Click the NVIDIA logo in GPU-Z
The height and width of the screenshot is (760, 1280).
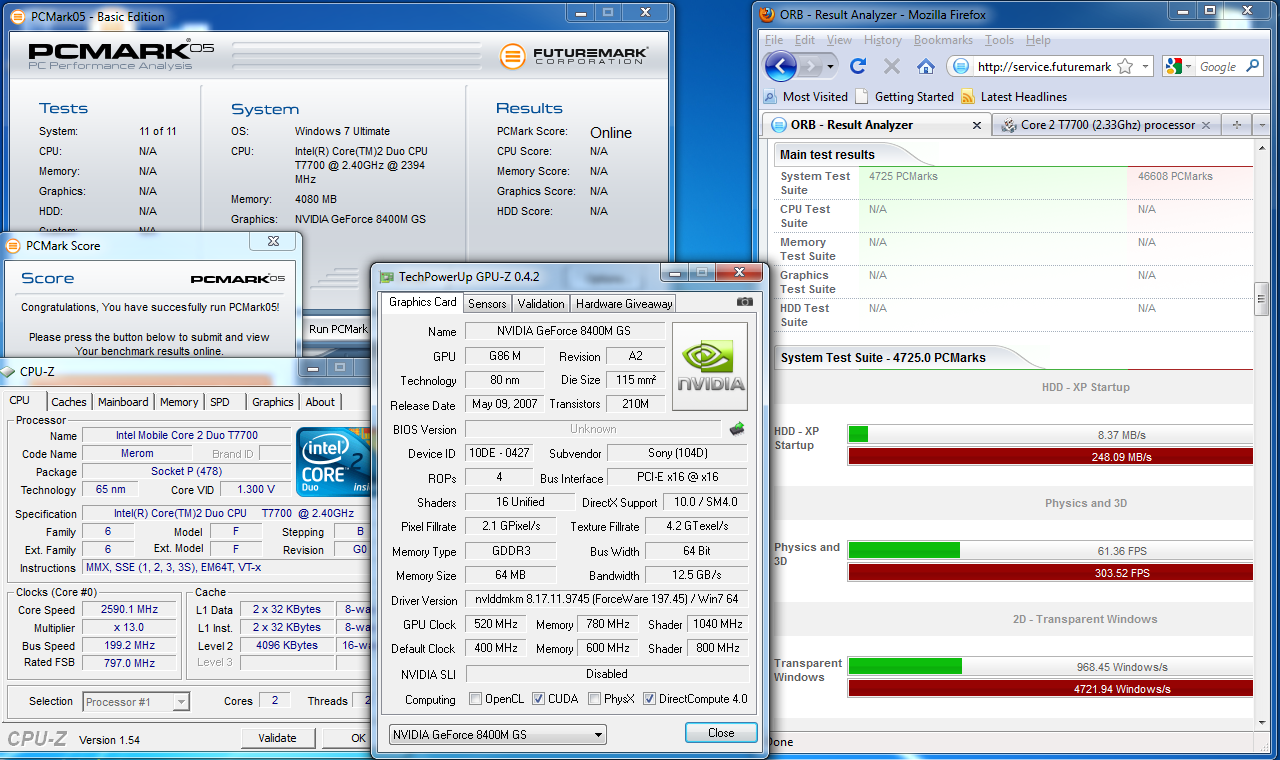(x=710, y=366)
